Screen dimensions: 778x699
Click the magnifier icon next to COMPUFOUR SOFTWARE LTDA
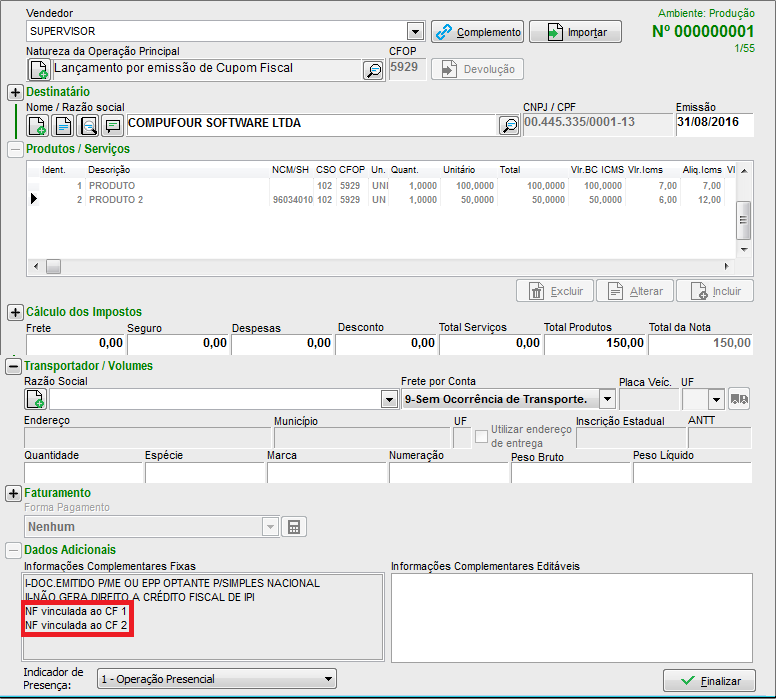(509, 125)
